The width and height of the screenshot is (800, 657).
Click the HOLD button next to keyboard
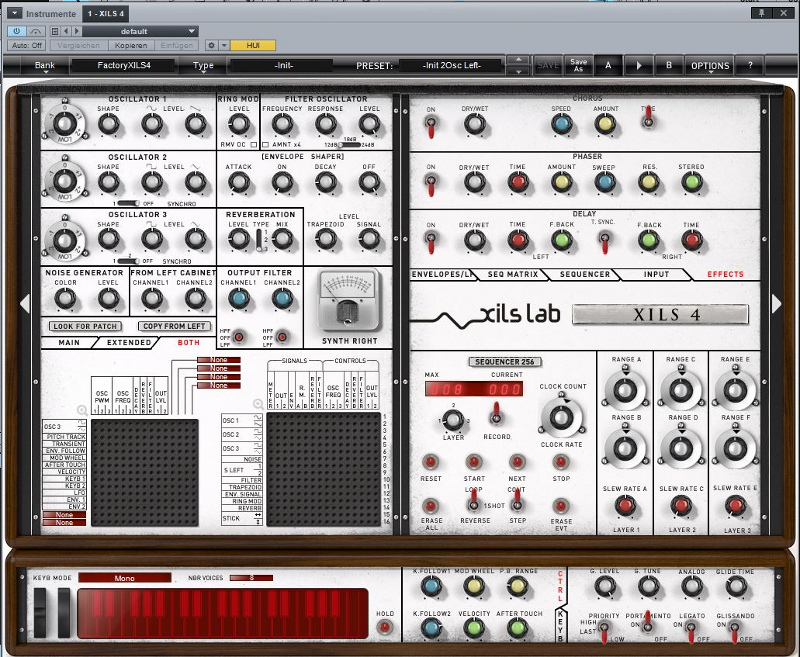385,627
